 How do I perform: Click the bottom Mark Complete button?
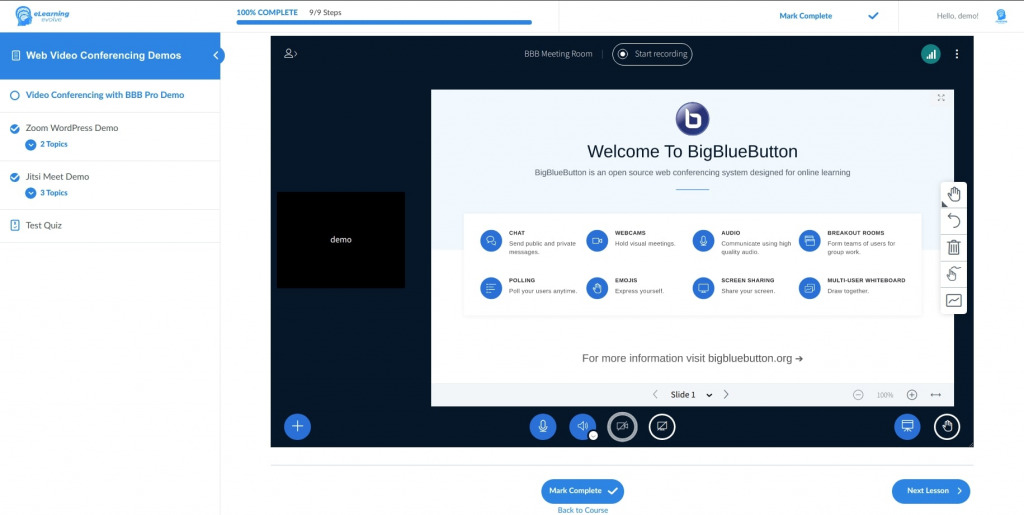(583, 491)
